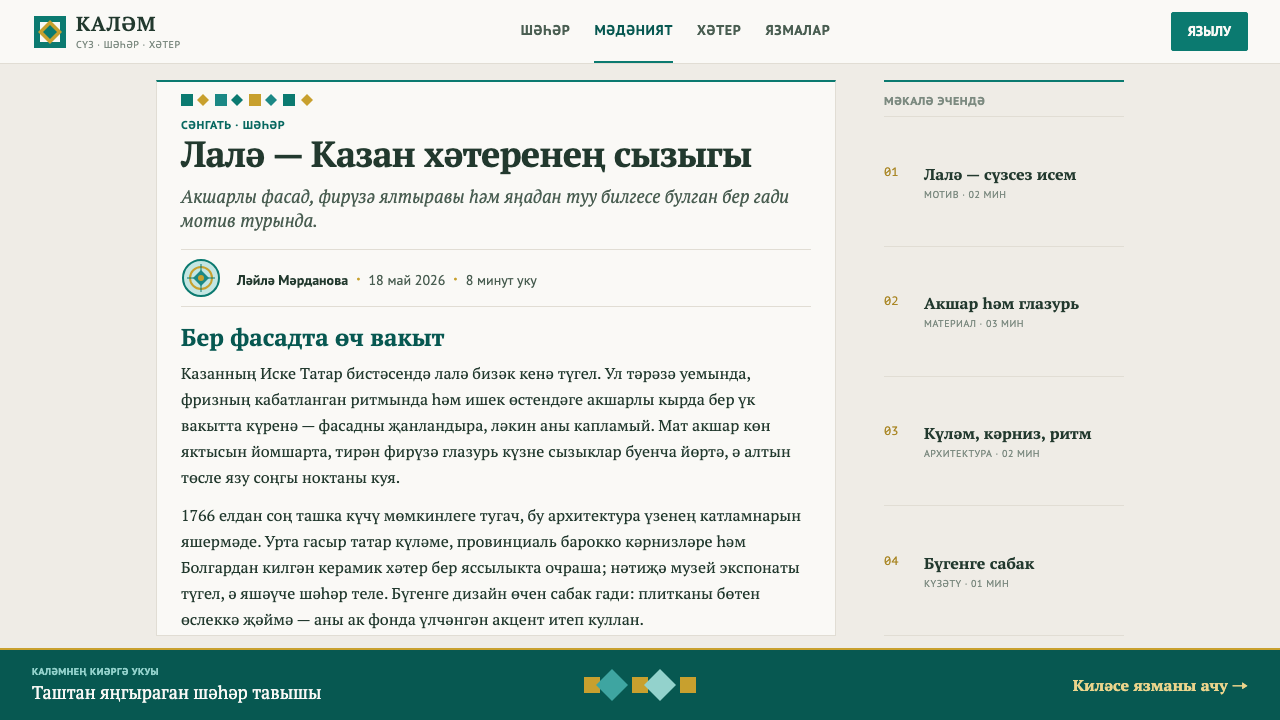Image resolution: width=1280 pixels, height=720 pixels.
Task: Click the ЯЗЫЛУ subscribe button
Action: point(1209,31)
